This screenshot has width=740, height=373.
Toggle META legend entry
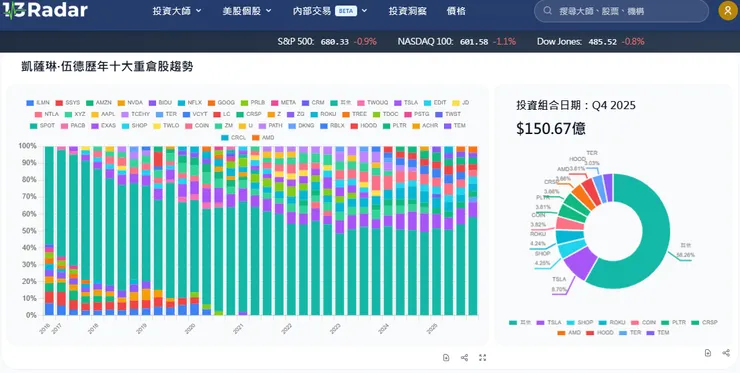[x=283, y=102]
